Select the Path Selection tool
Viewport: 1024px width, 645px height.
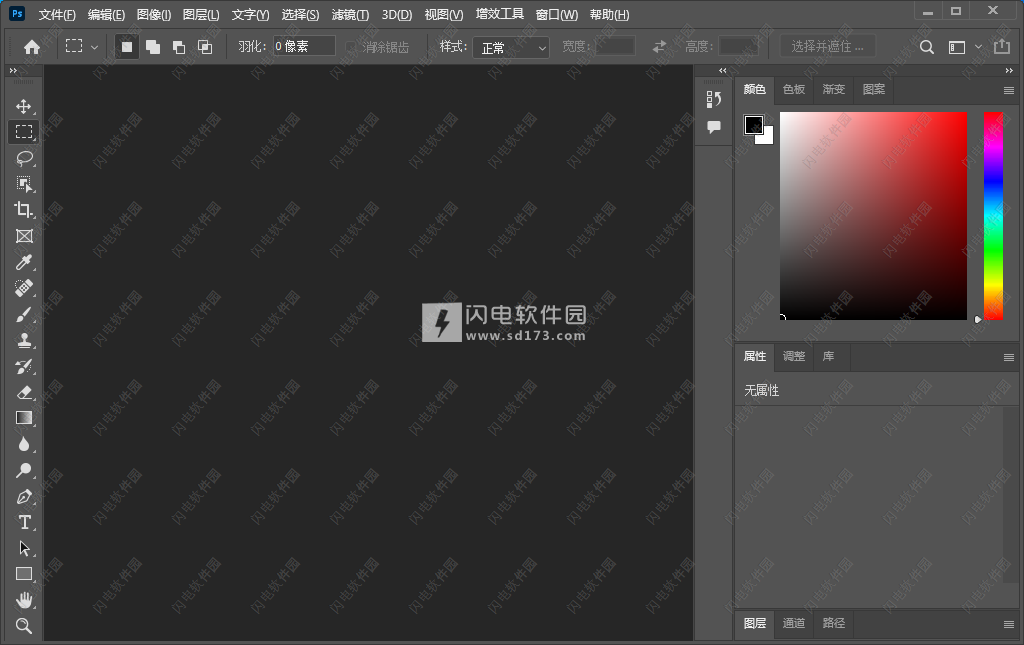[x=24, y=548]
